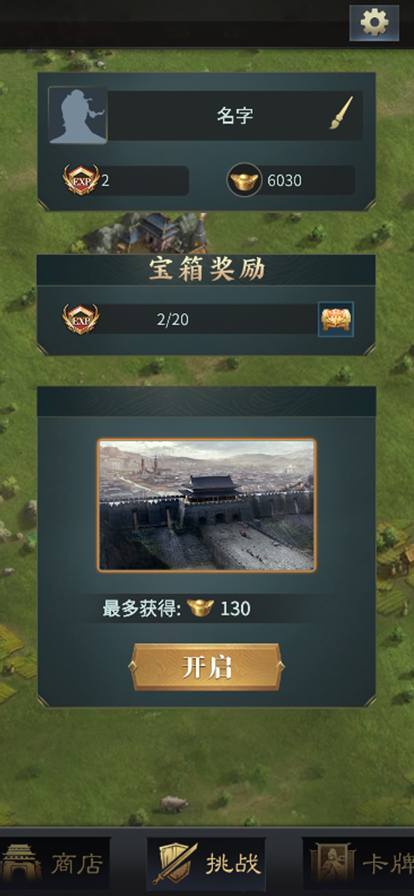
Task: Open the fortress city challenge thumbnail
Action: (x=206, y=505)
